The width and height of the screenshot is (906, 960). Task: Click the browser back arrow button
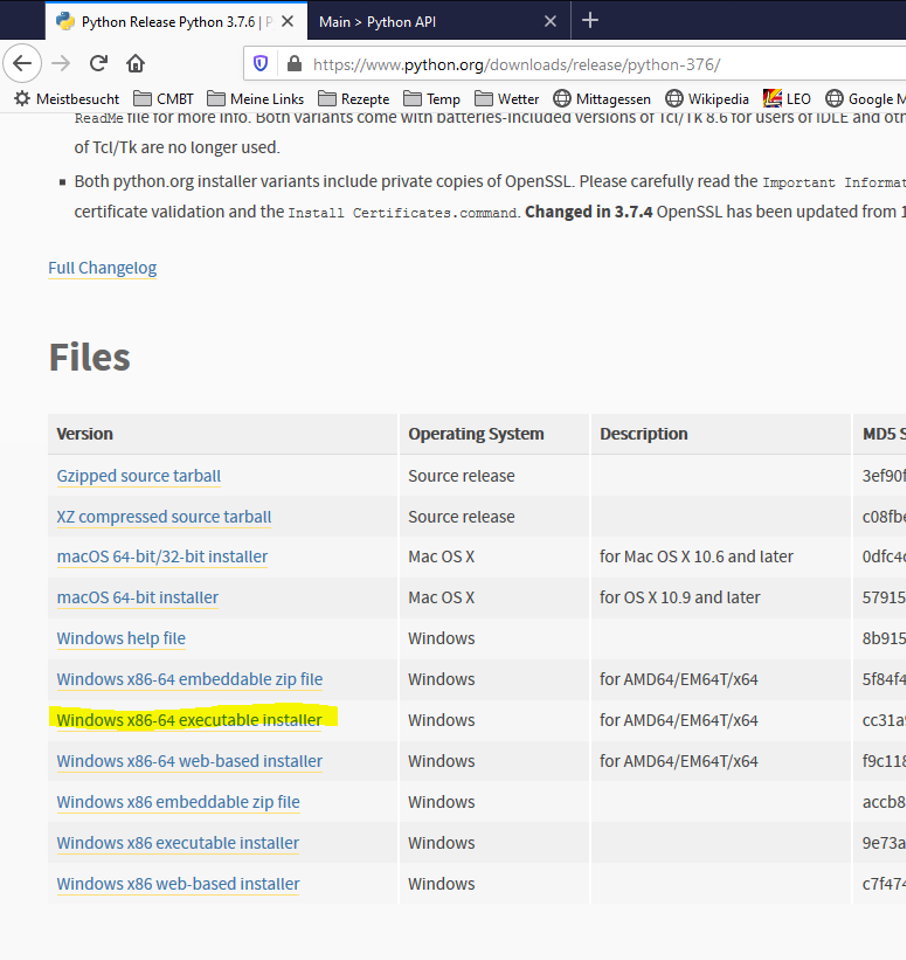(x=22, y=64)
